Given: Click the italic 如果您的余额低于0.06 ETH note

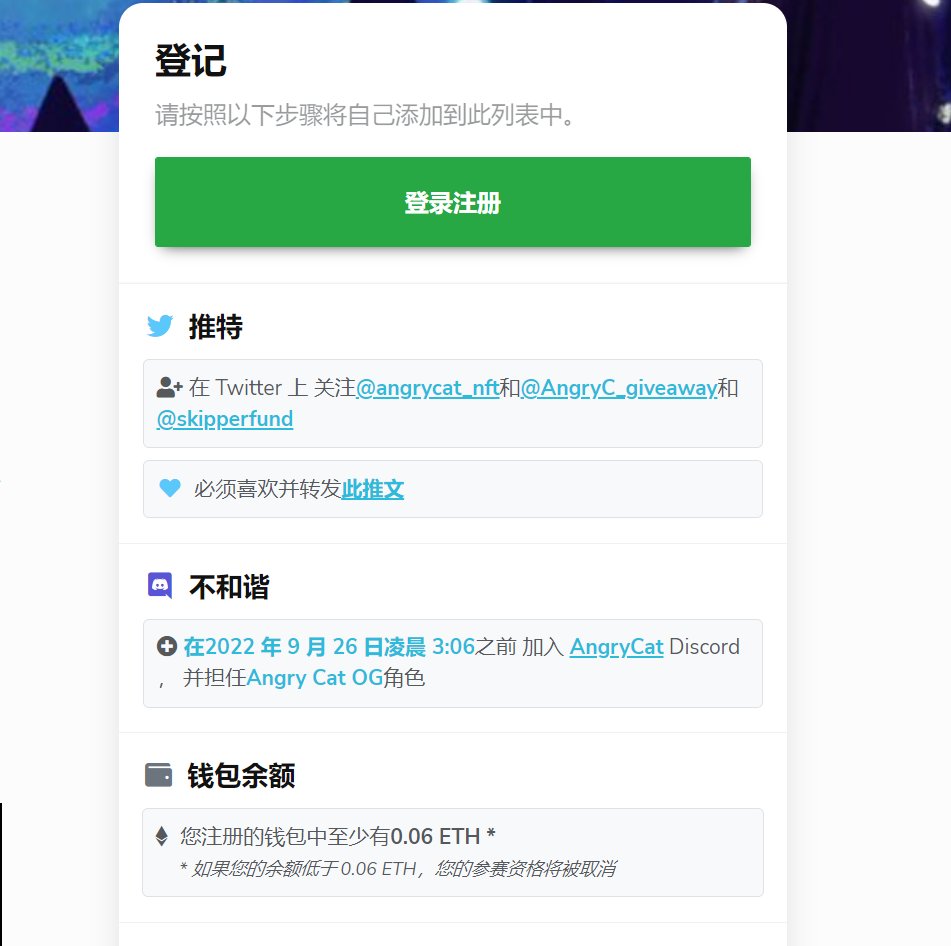Looking at the screenshot, I should click(398, 869).
